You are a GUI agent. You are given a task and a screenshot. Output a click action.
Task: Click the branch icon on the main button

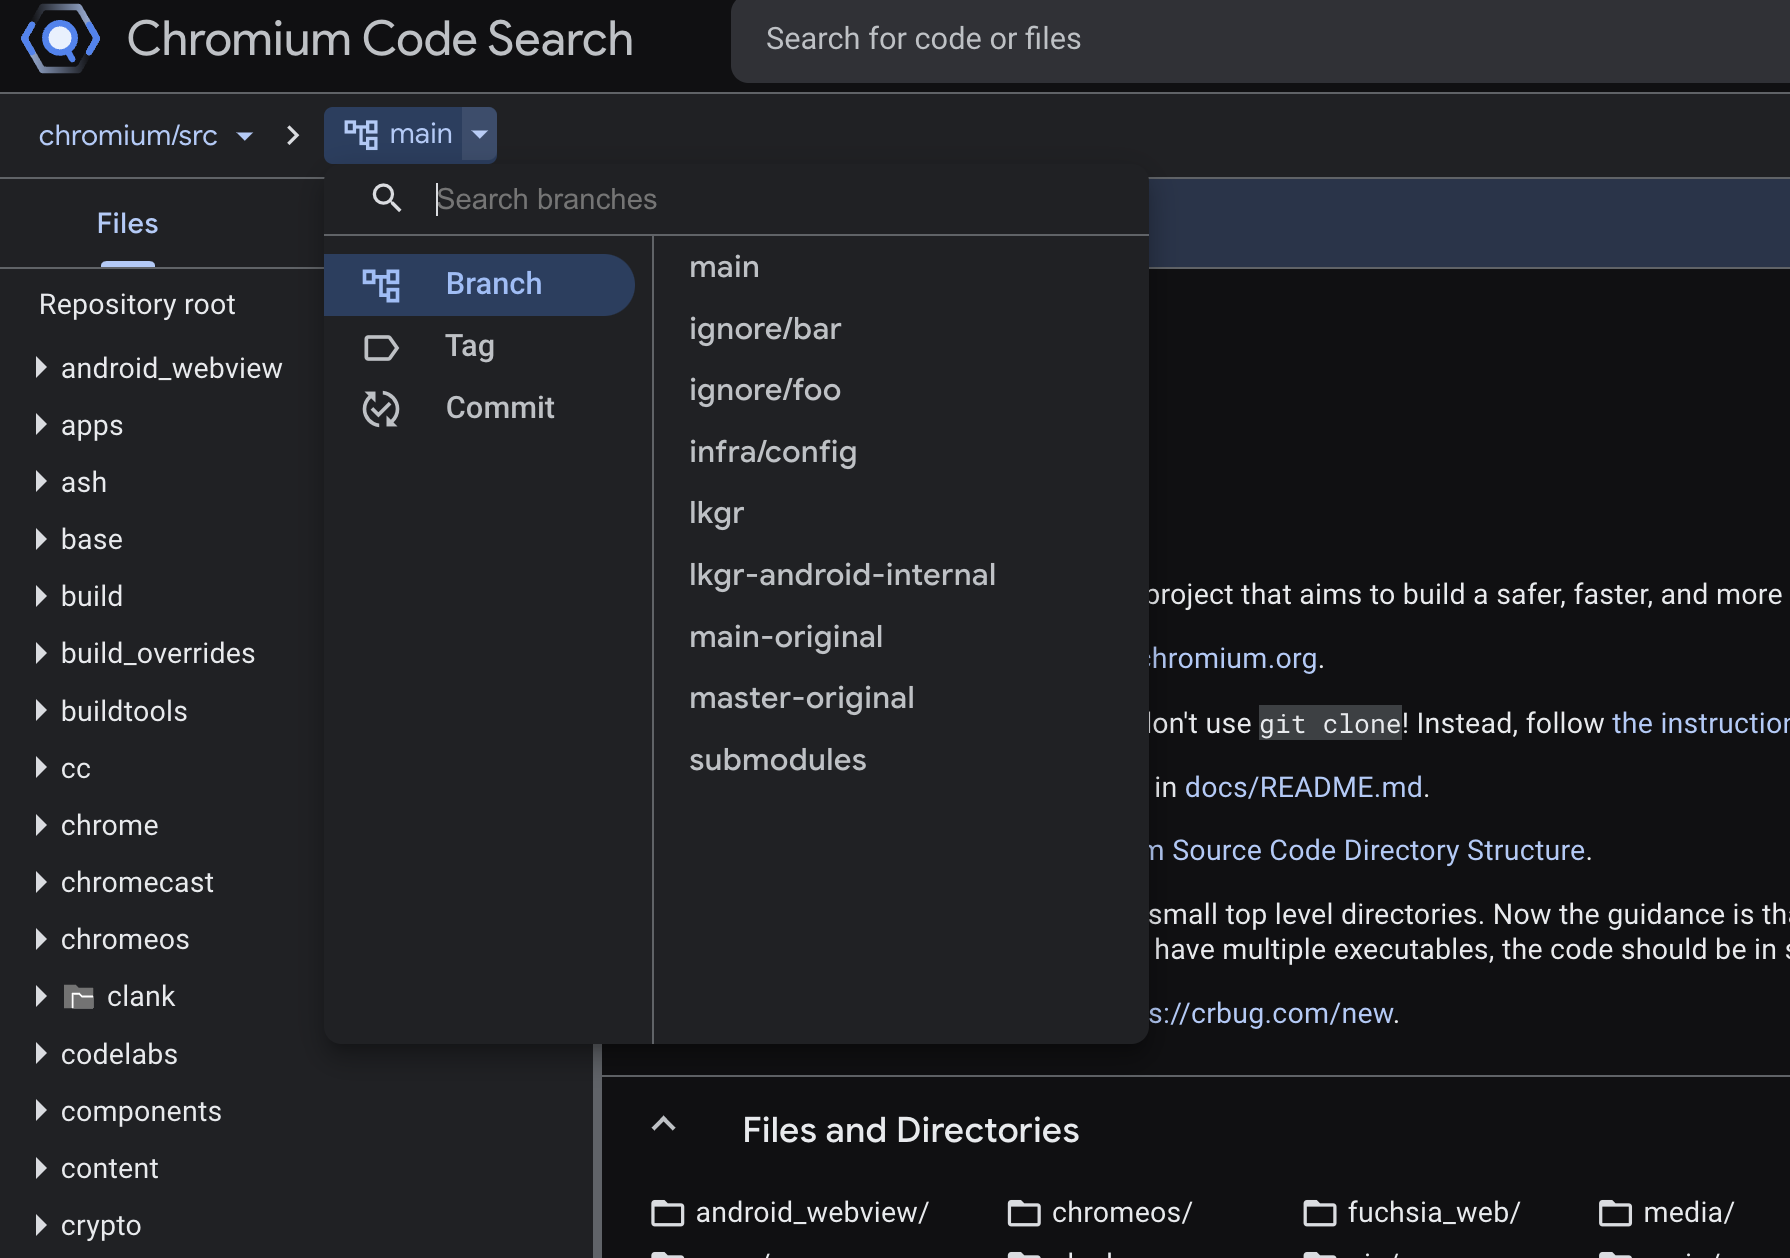coord(361,134)
